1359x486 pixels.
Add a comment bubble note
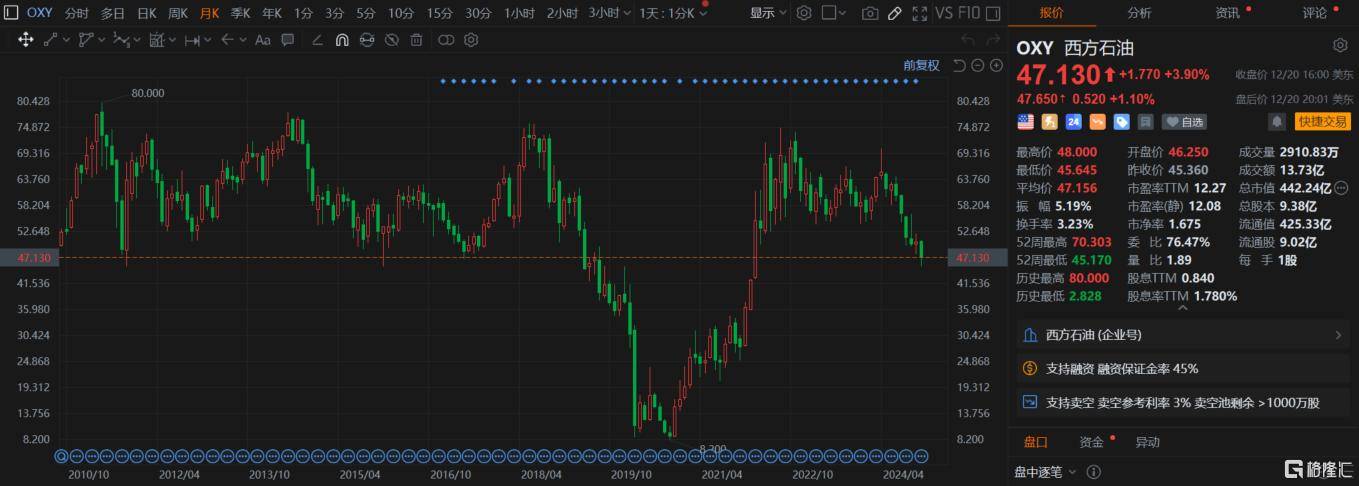[x=287, y=40]
